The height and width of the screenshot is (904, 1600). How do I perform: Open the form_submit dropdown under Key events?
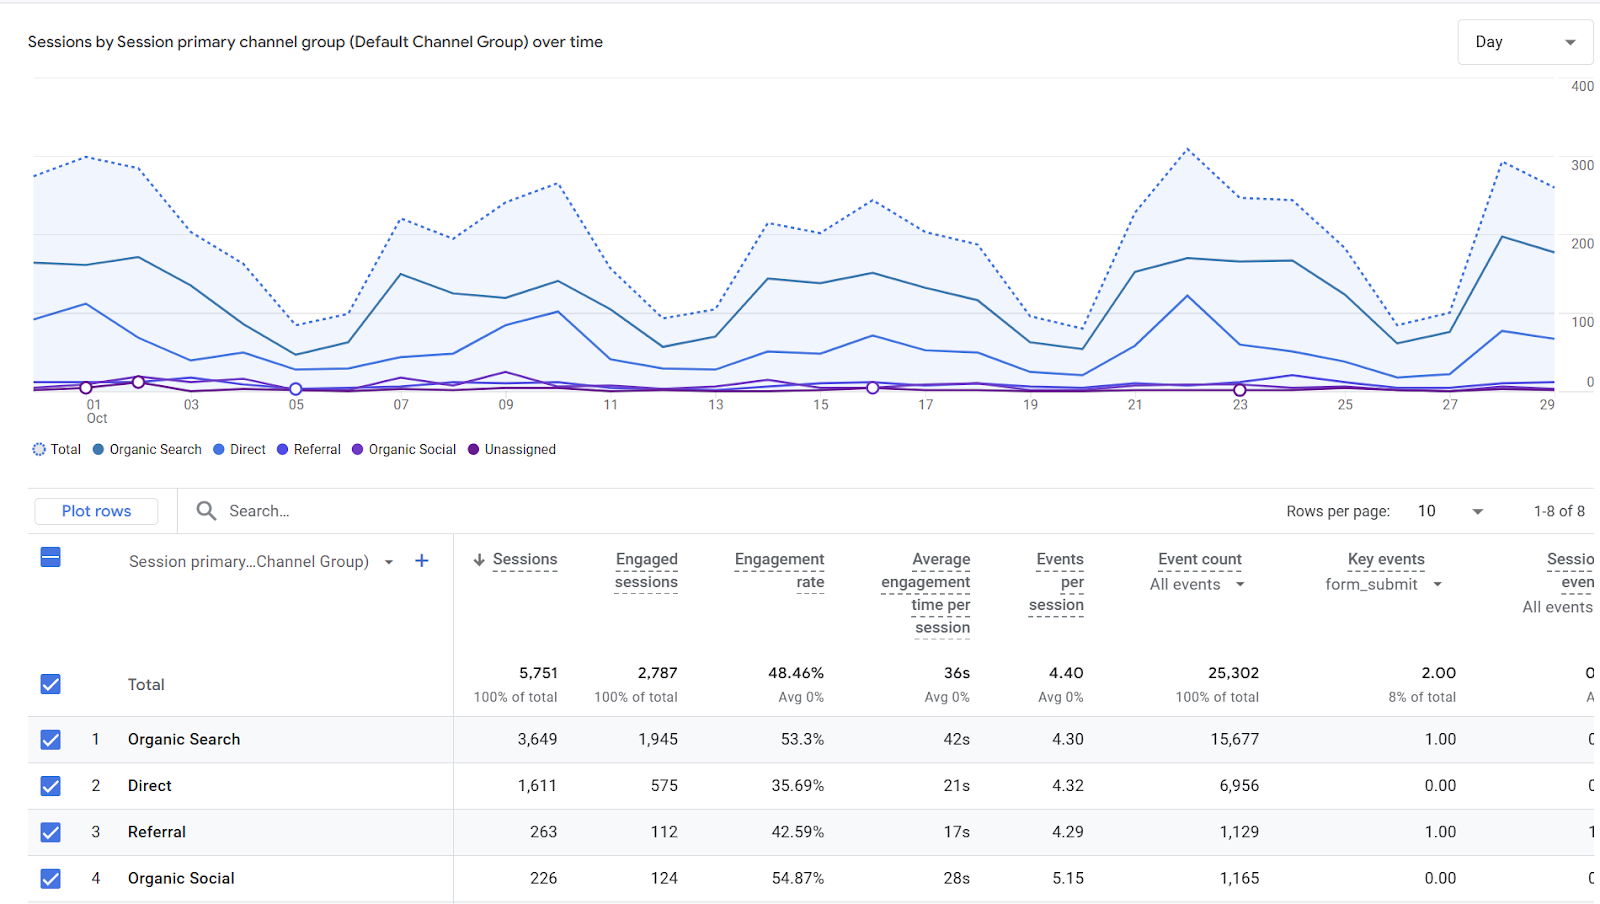tap(1384, 585)
